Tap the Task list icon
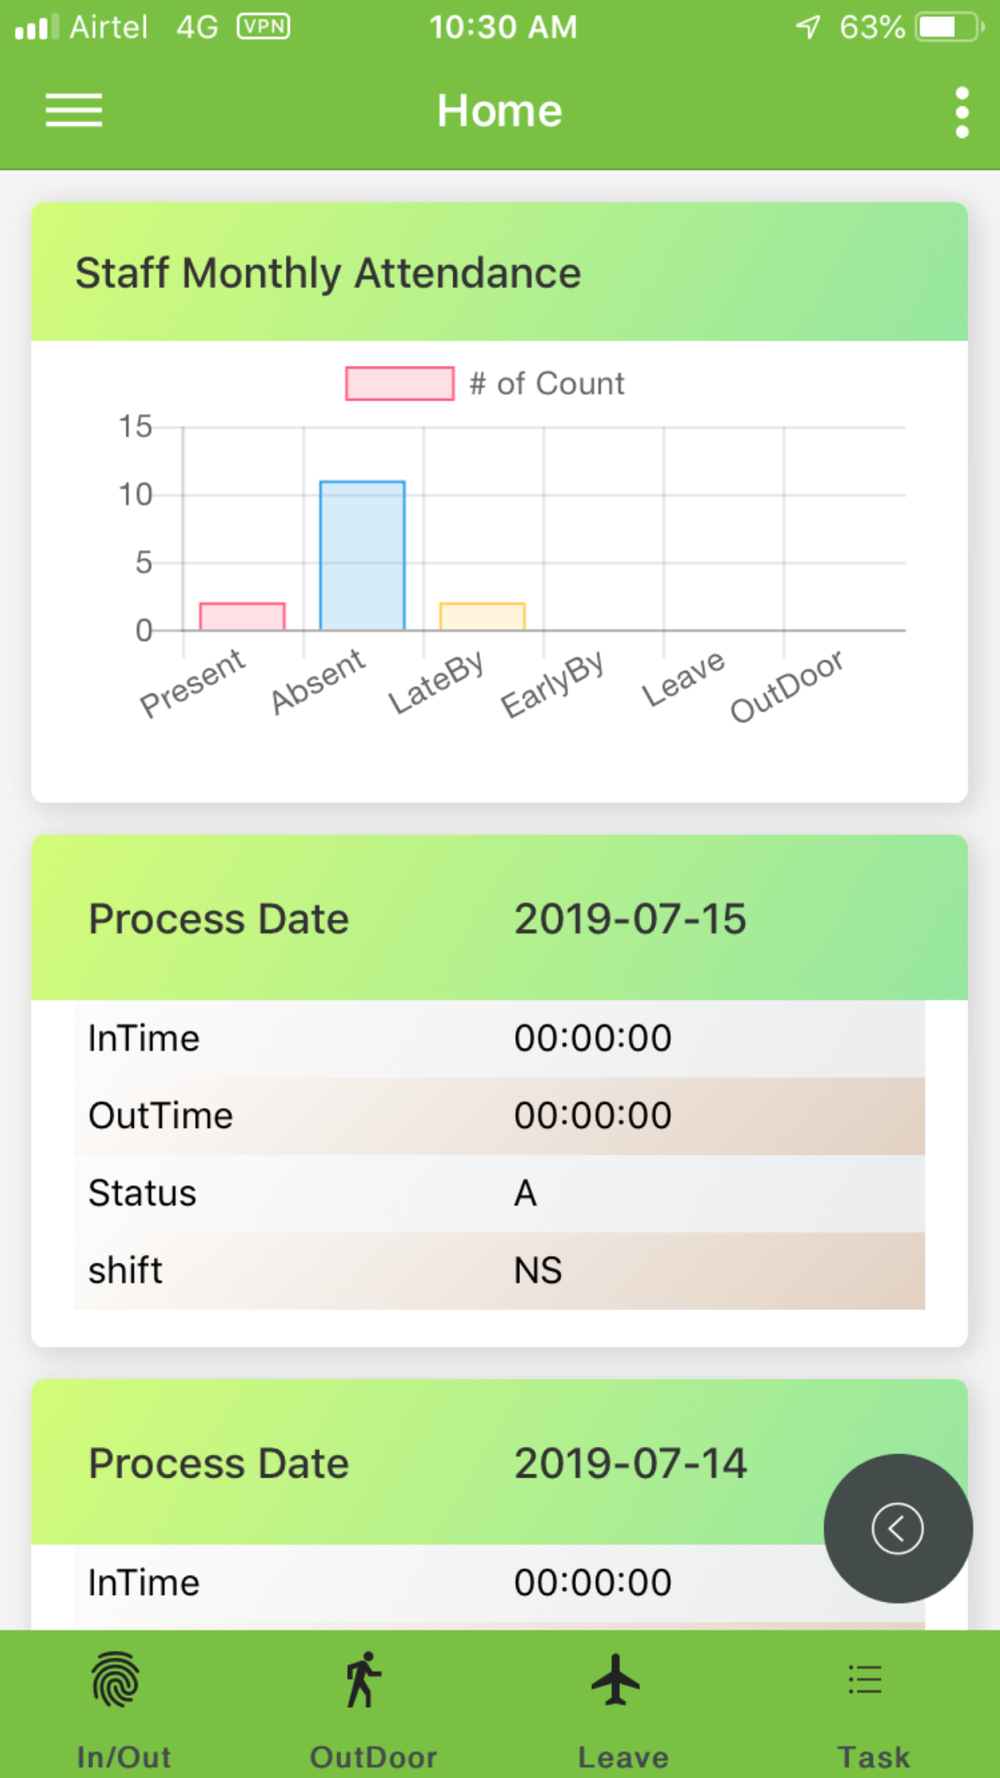 pos(865,1680)
